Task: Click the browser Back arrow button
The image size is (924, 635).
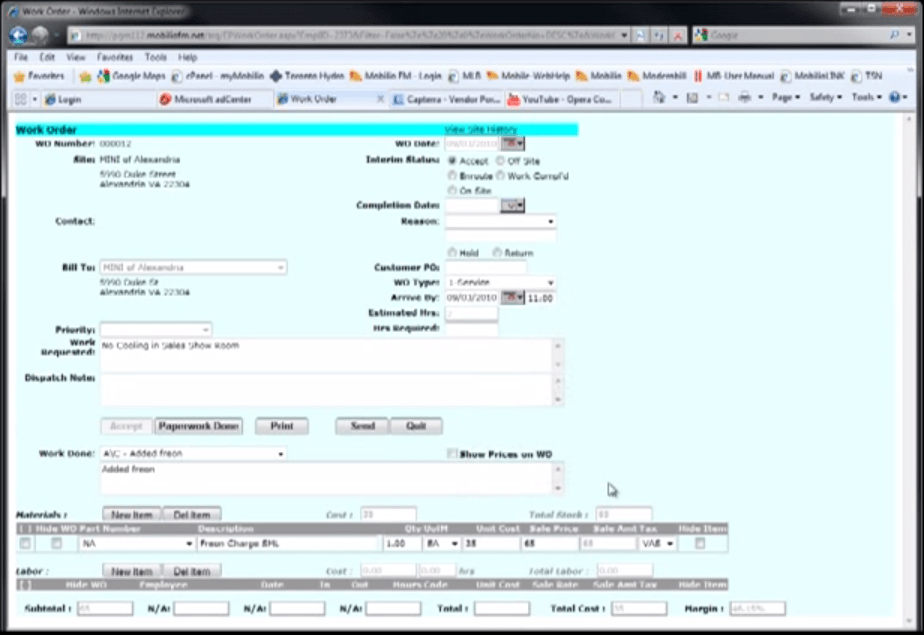Action: click(x=18, y=35)
